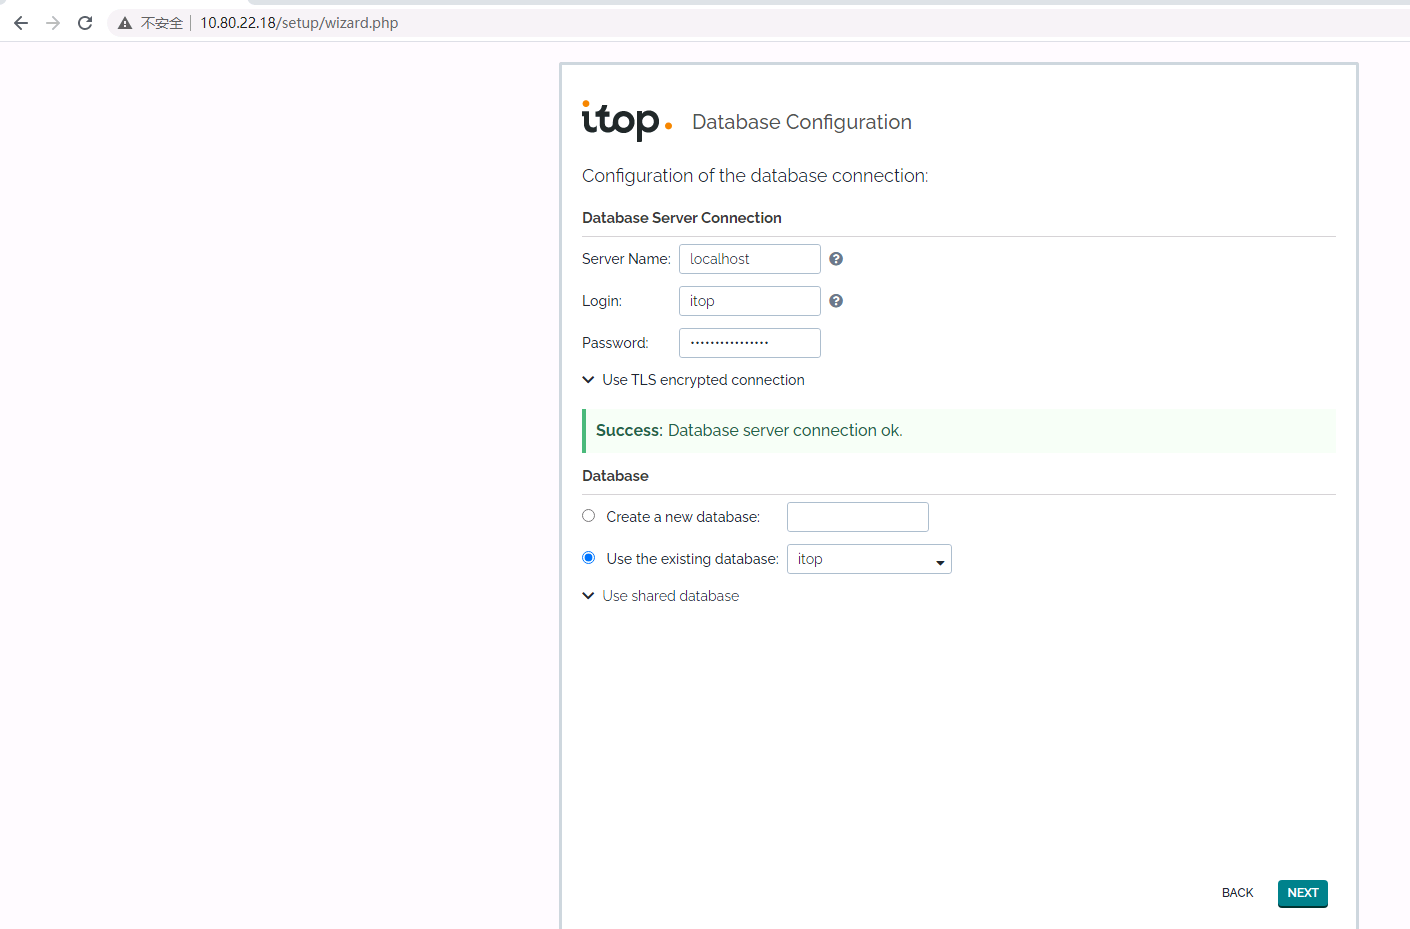Go to previous step with BACK
The width and height of the screenshot is (1410, 929).
pyautogui.click(x=1237, y=893)
